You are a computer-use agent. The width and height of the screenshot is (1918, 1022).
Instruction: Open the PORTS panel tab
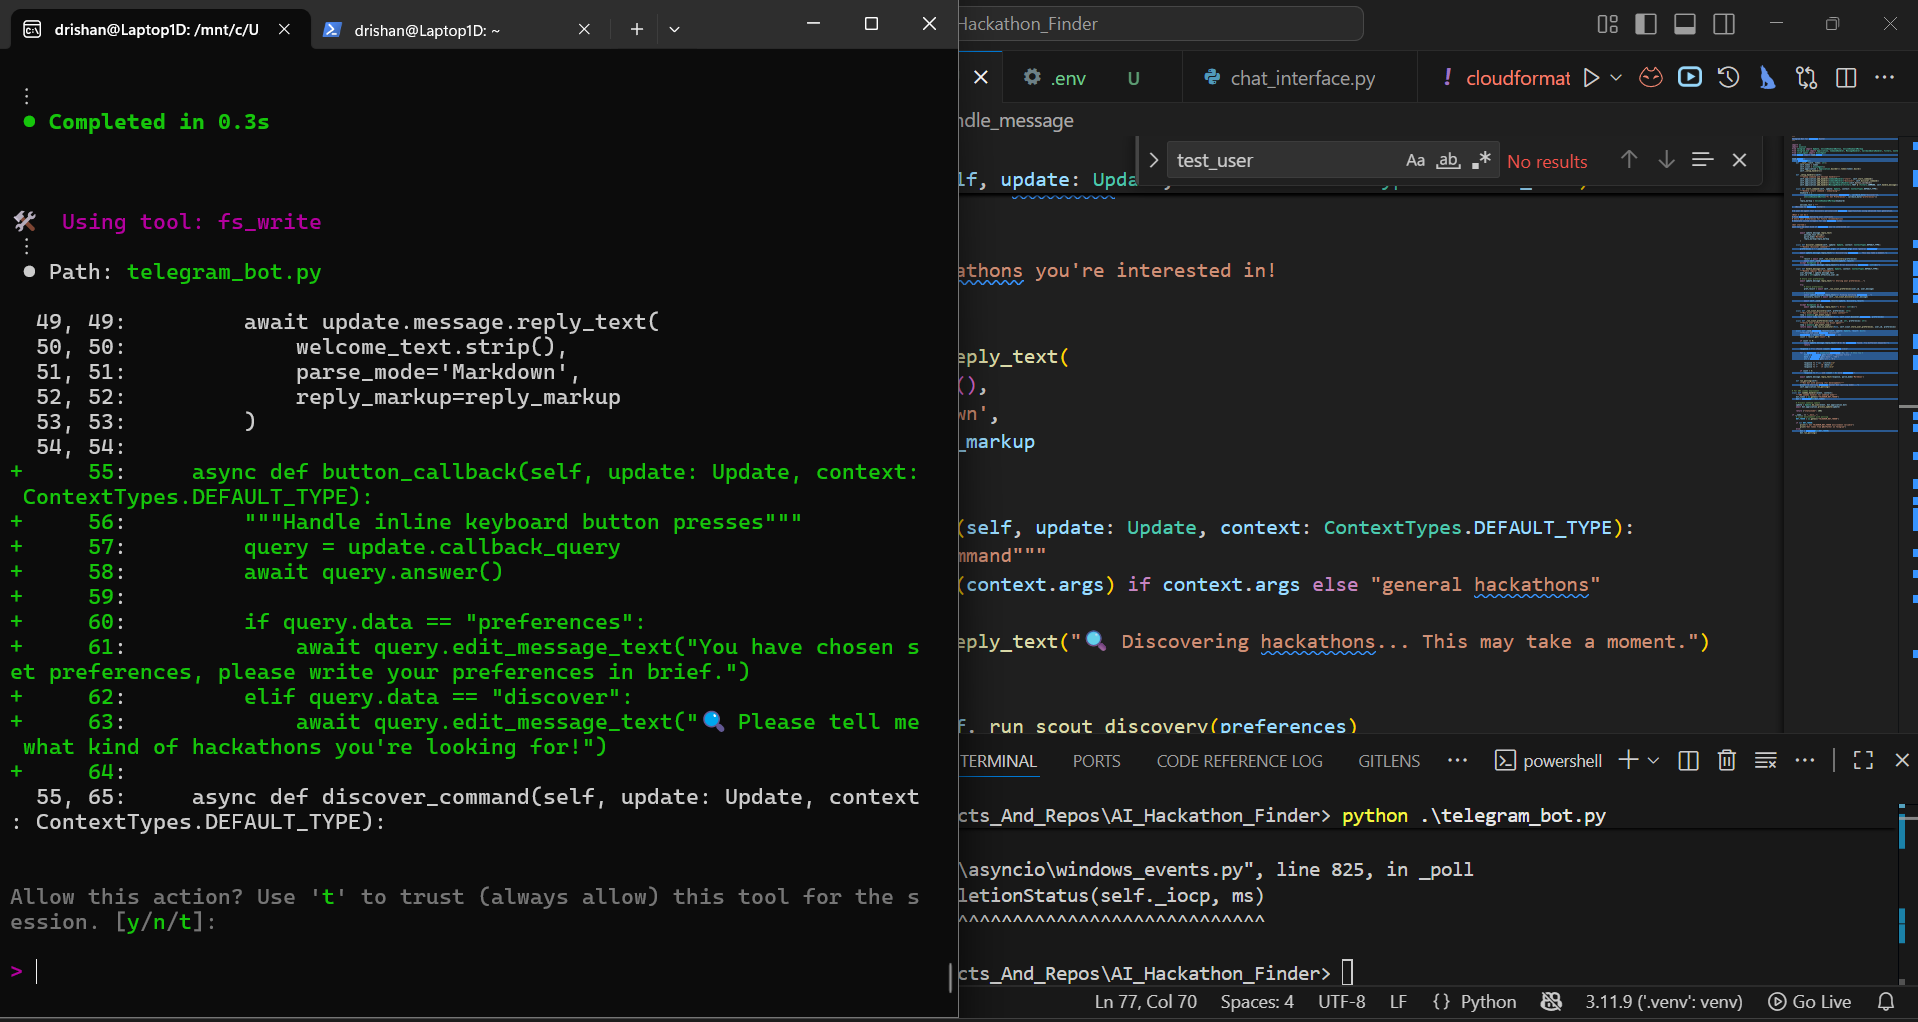click(x=1096, y=761)
